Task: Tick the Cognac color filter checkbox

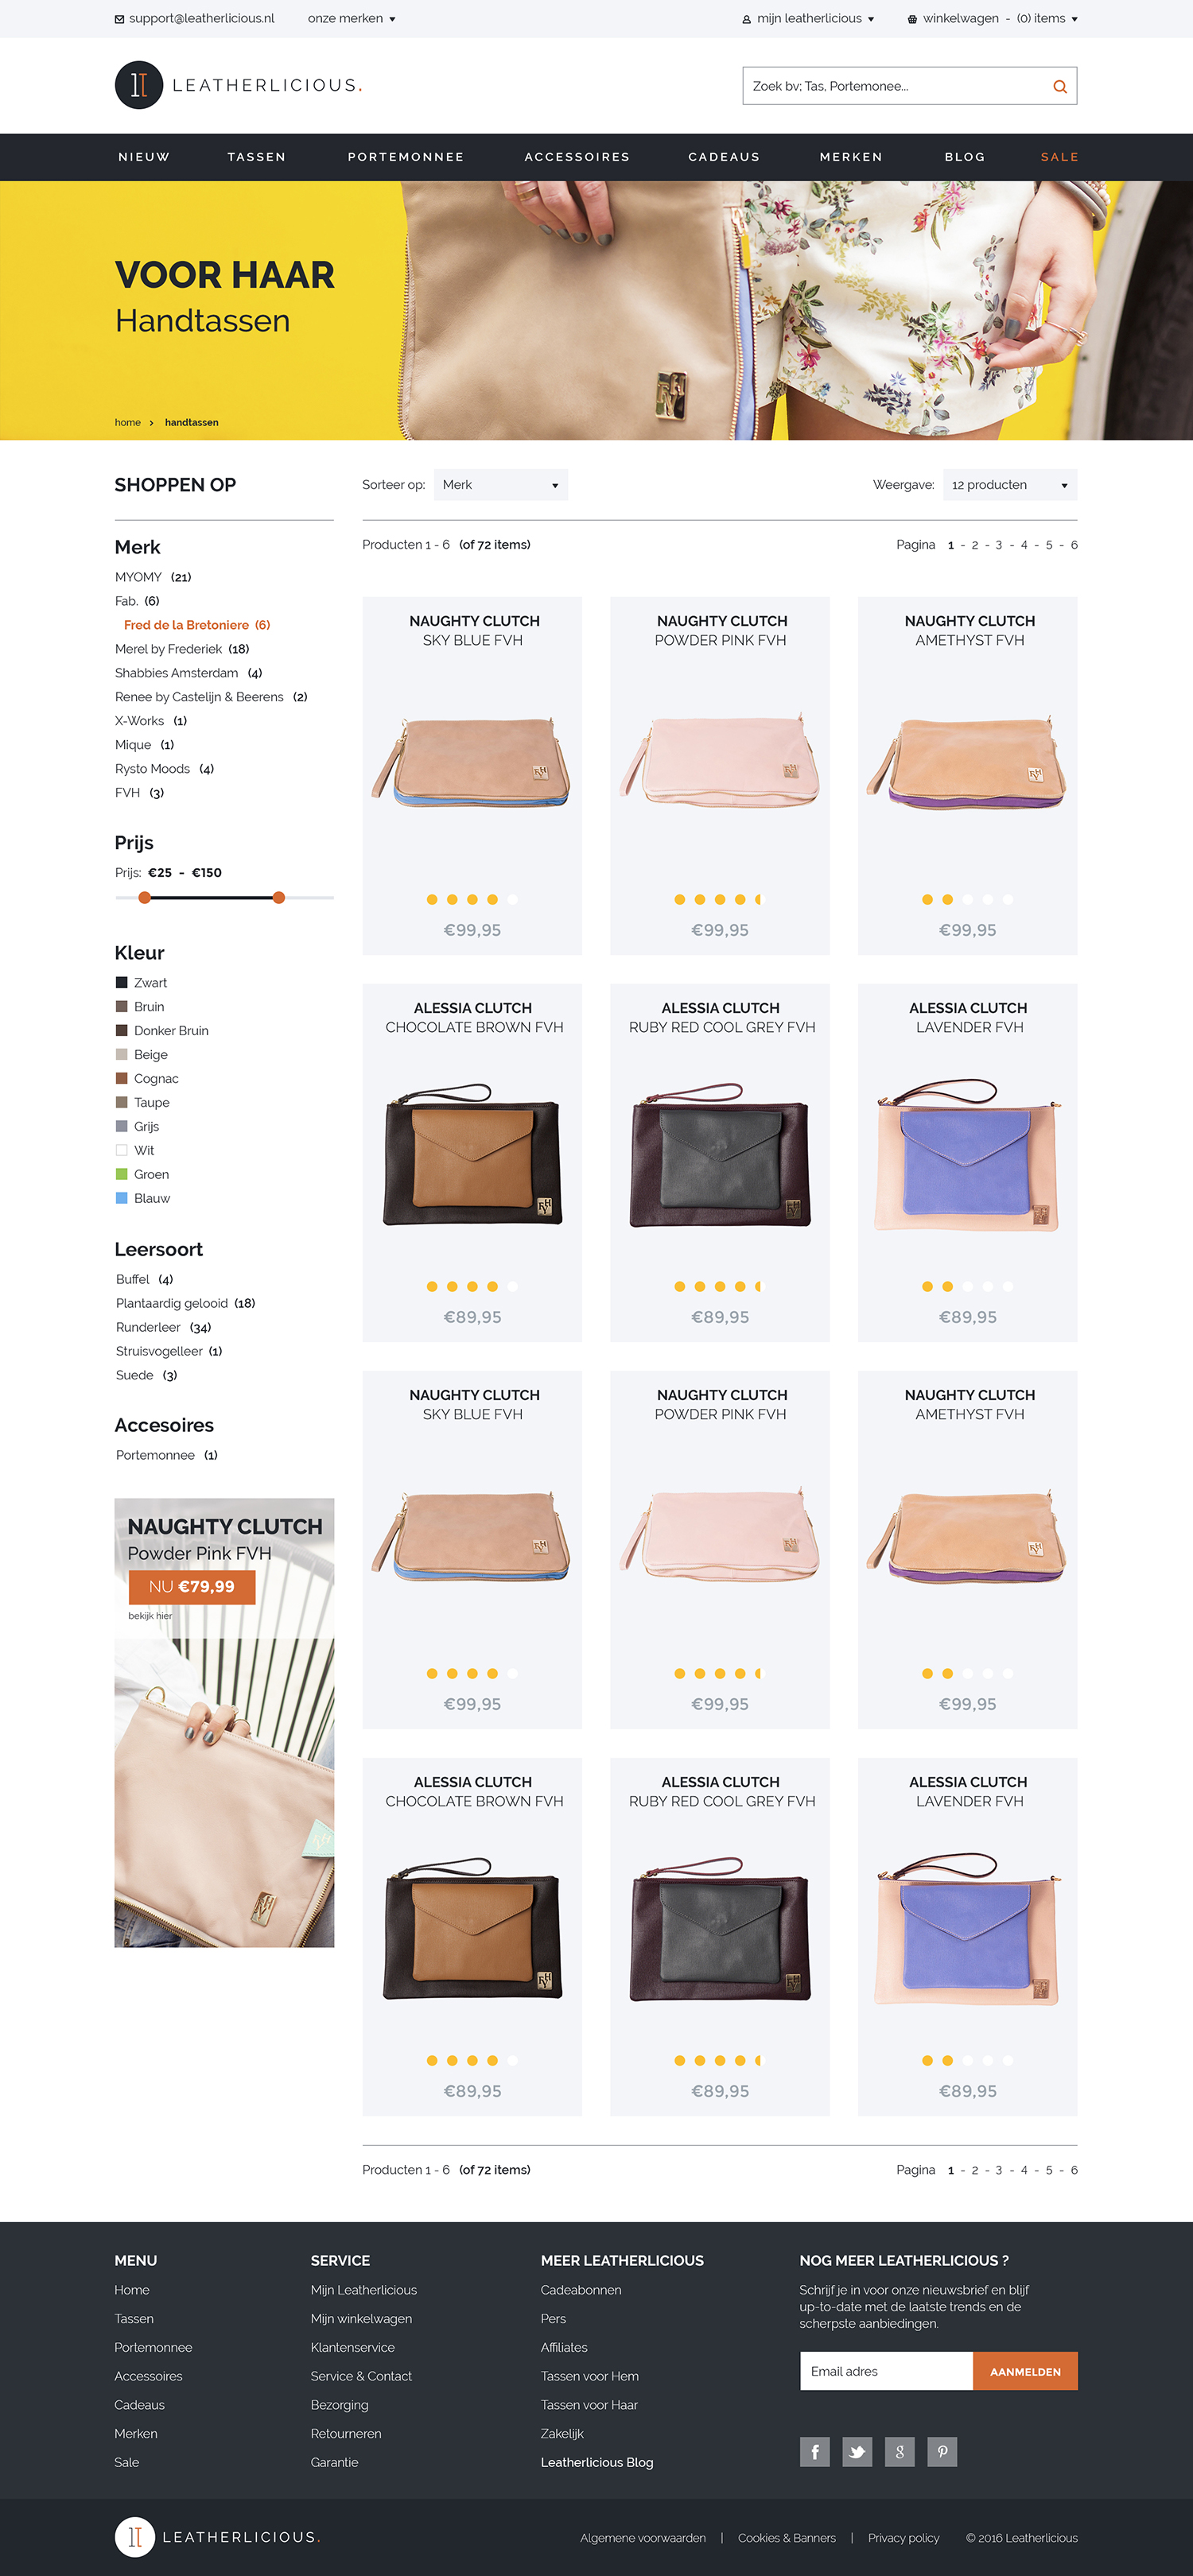Action: pos(122,1079)
